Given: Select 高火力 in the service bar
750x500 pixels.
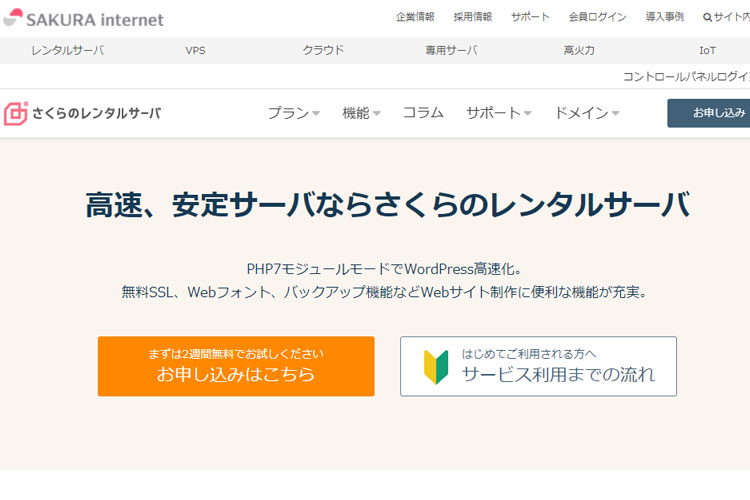Looking at the screenshot, I should pyautogui.click(x=579, y=50).
